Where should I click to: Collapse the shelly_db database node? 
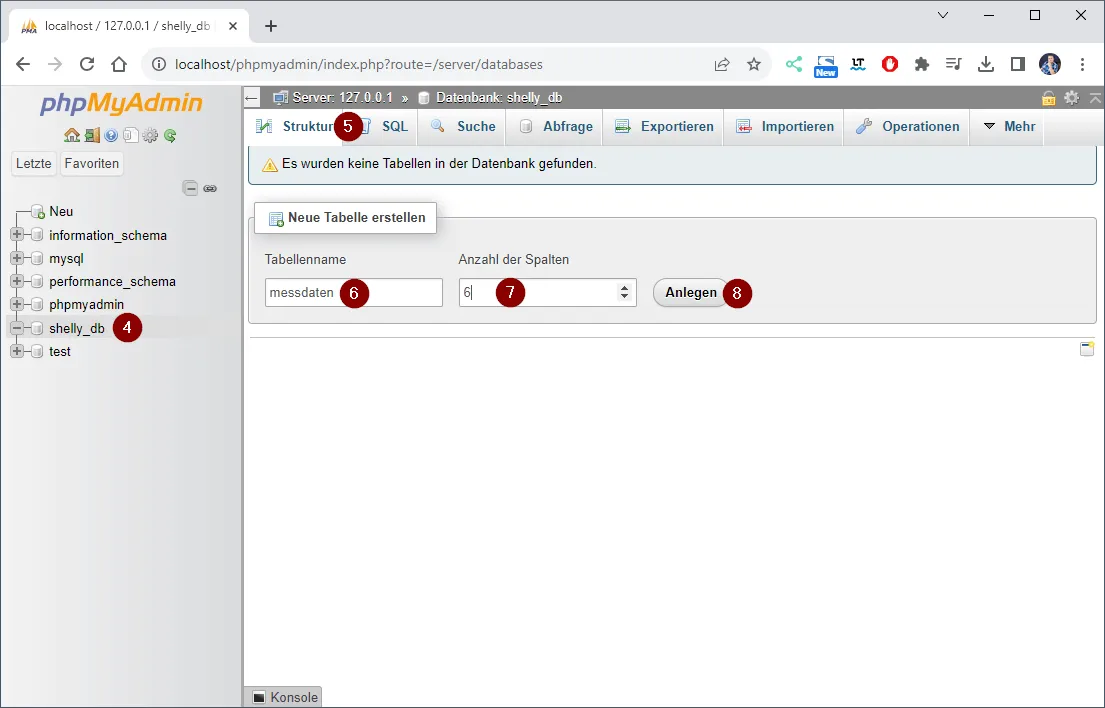(17, 328)
